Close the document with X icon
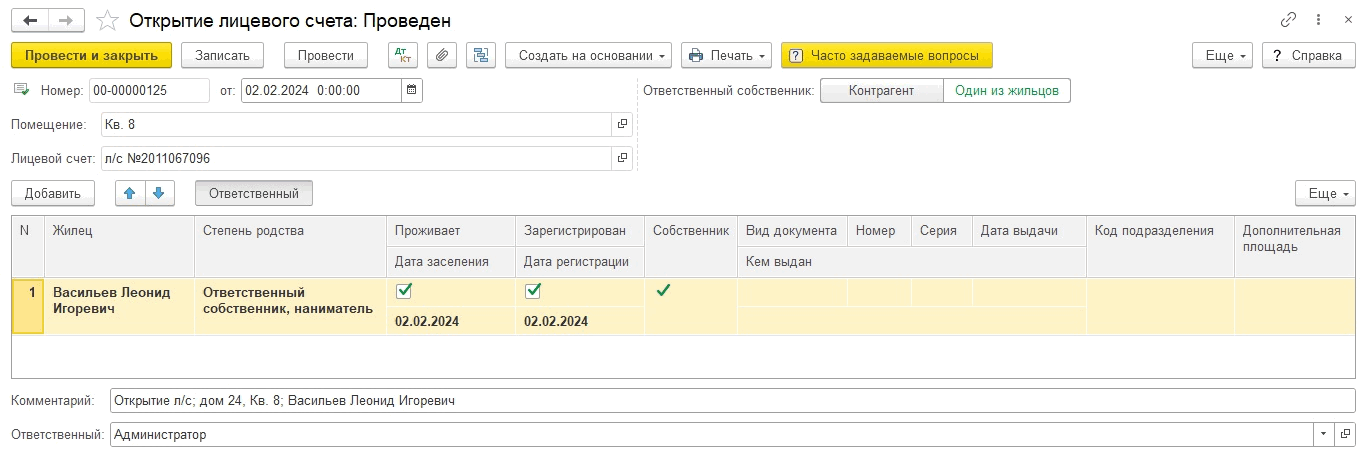1366x454 pixels. (x=1346, y=20)
